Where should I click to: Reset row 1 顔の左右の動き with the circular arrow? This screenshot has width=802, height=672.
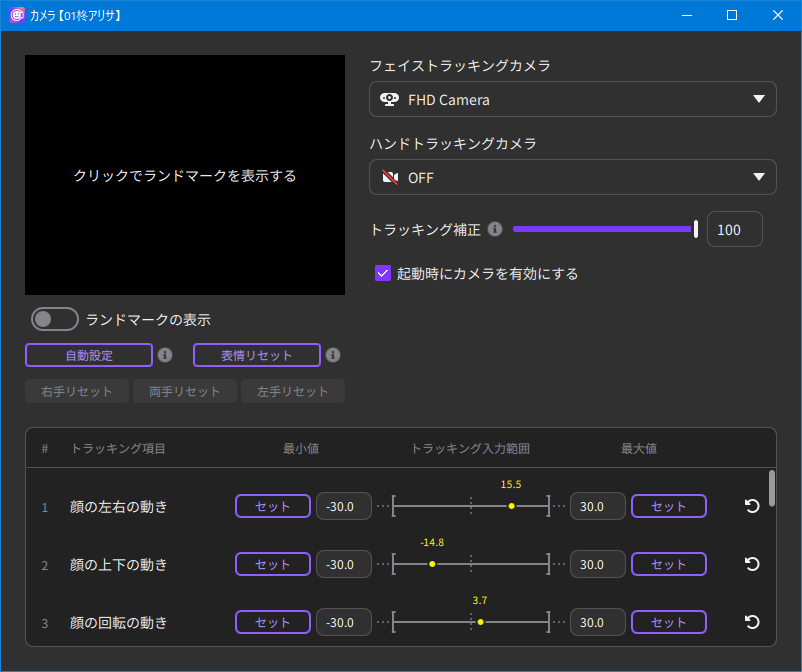(752, 506)
